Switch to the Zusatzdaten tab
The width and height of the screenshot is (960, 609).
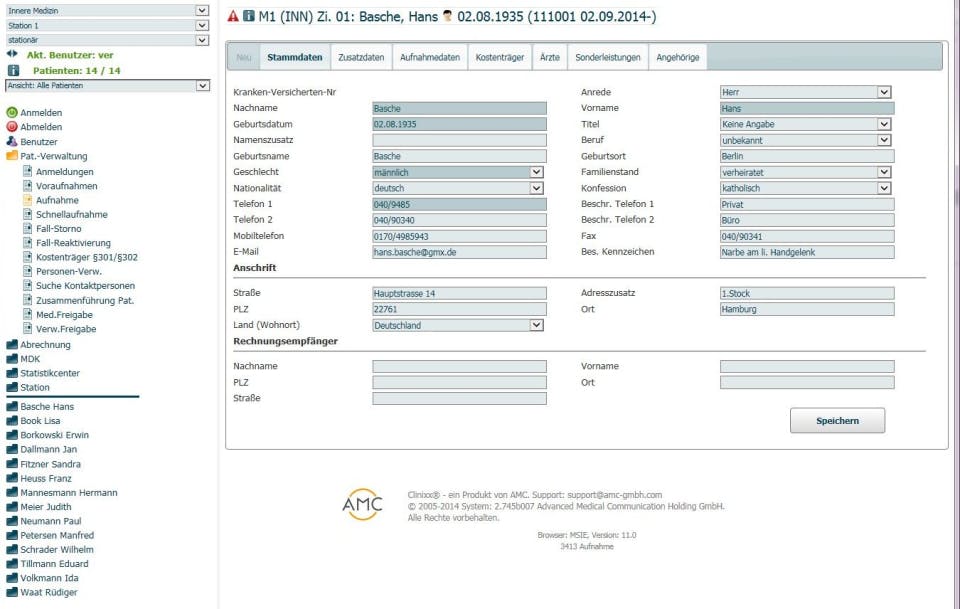(x=361, y=57)
